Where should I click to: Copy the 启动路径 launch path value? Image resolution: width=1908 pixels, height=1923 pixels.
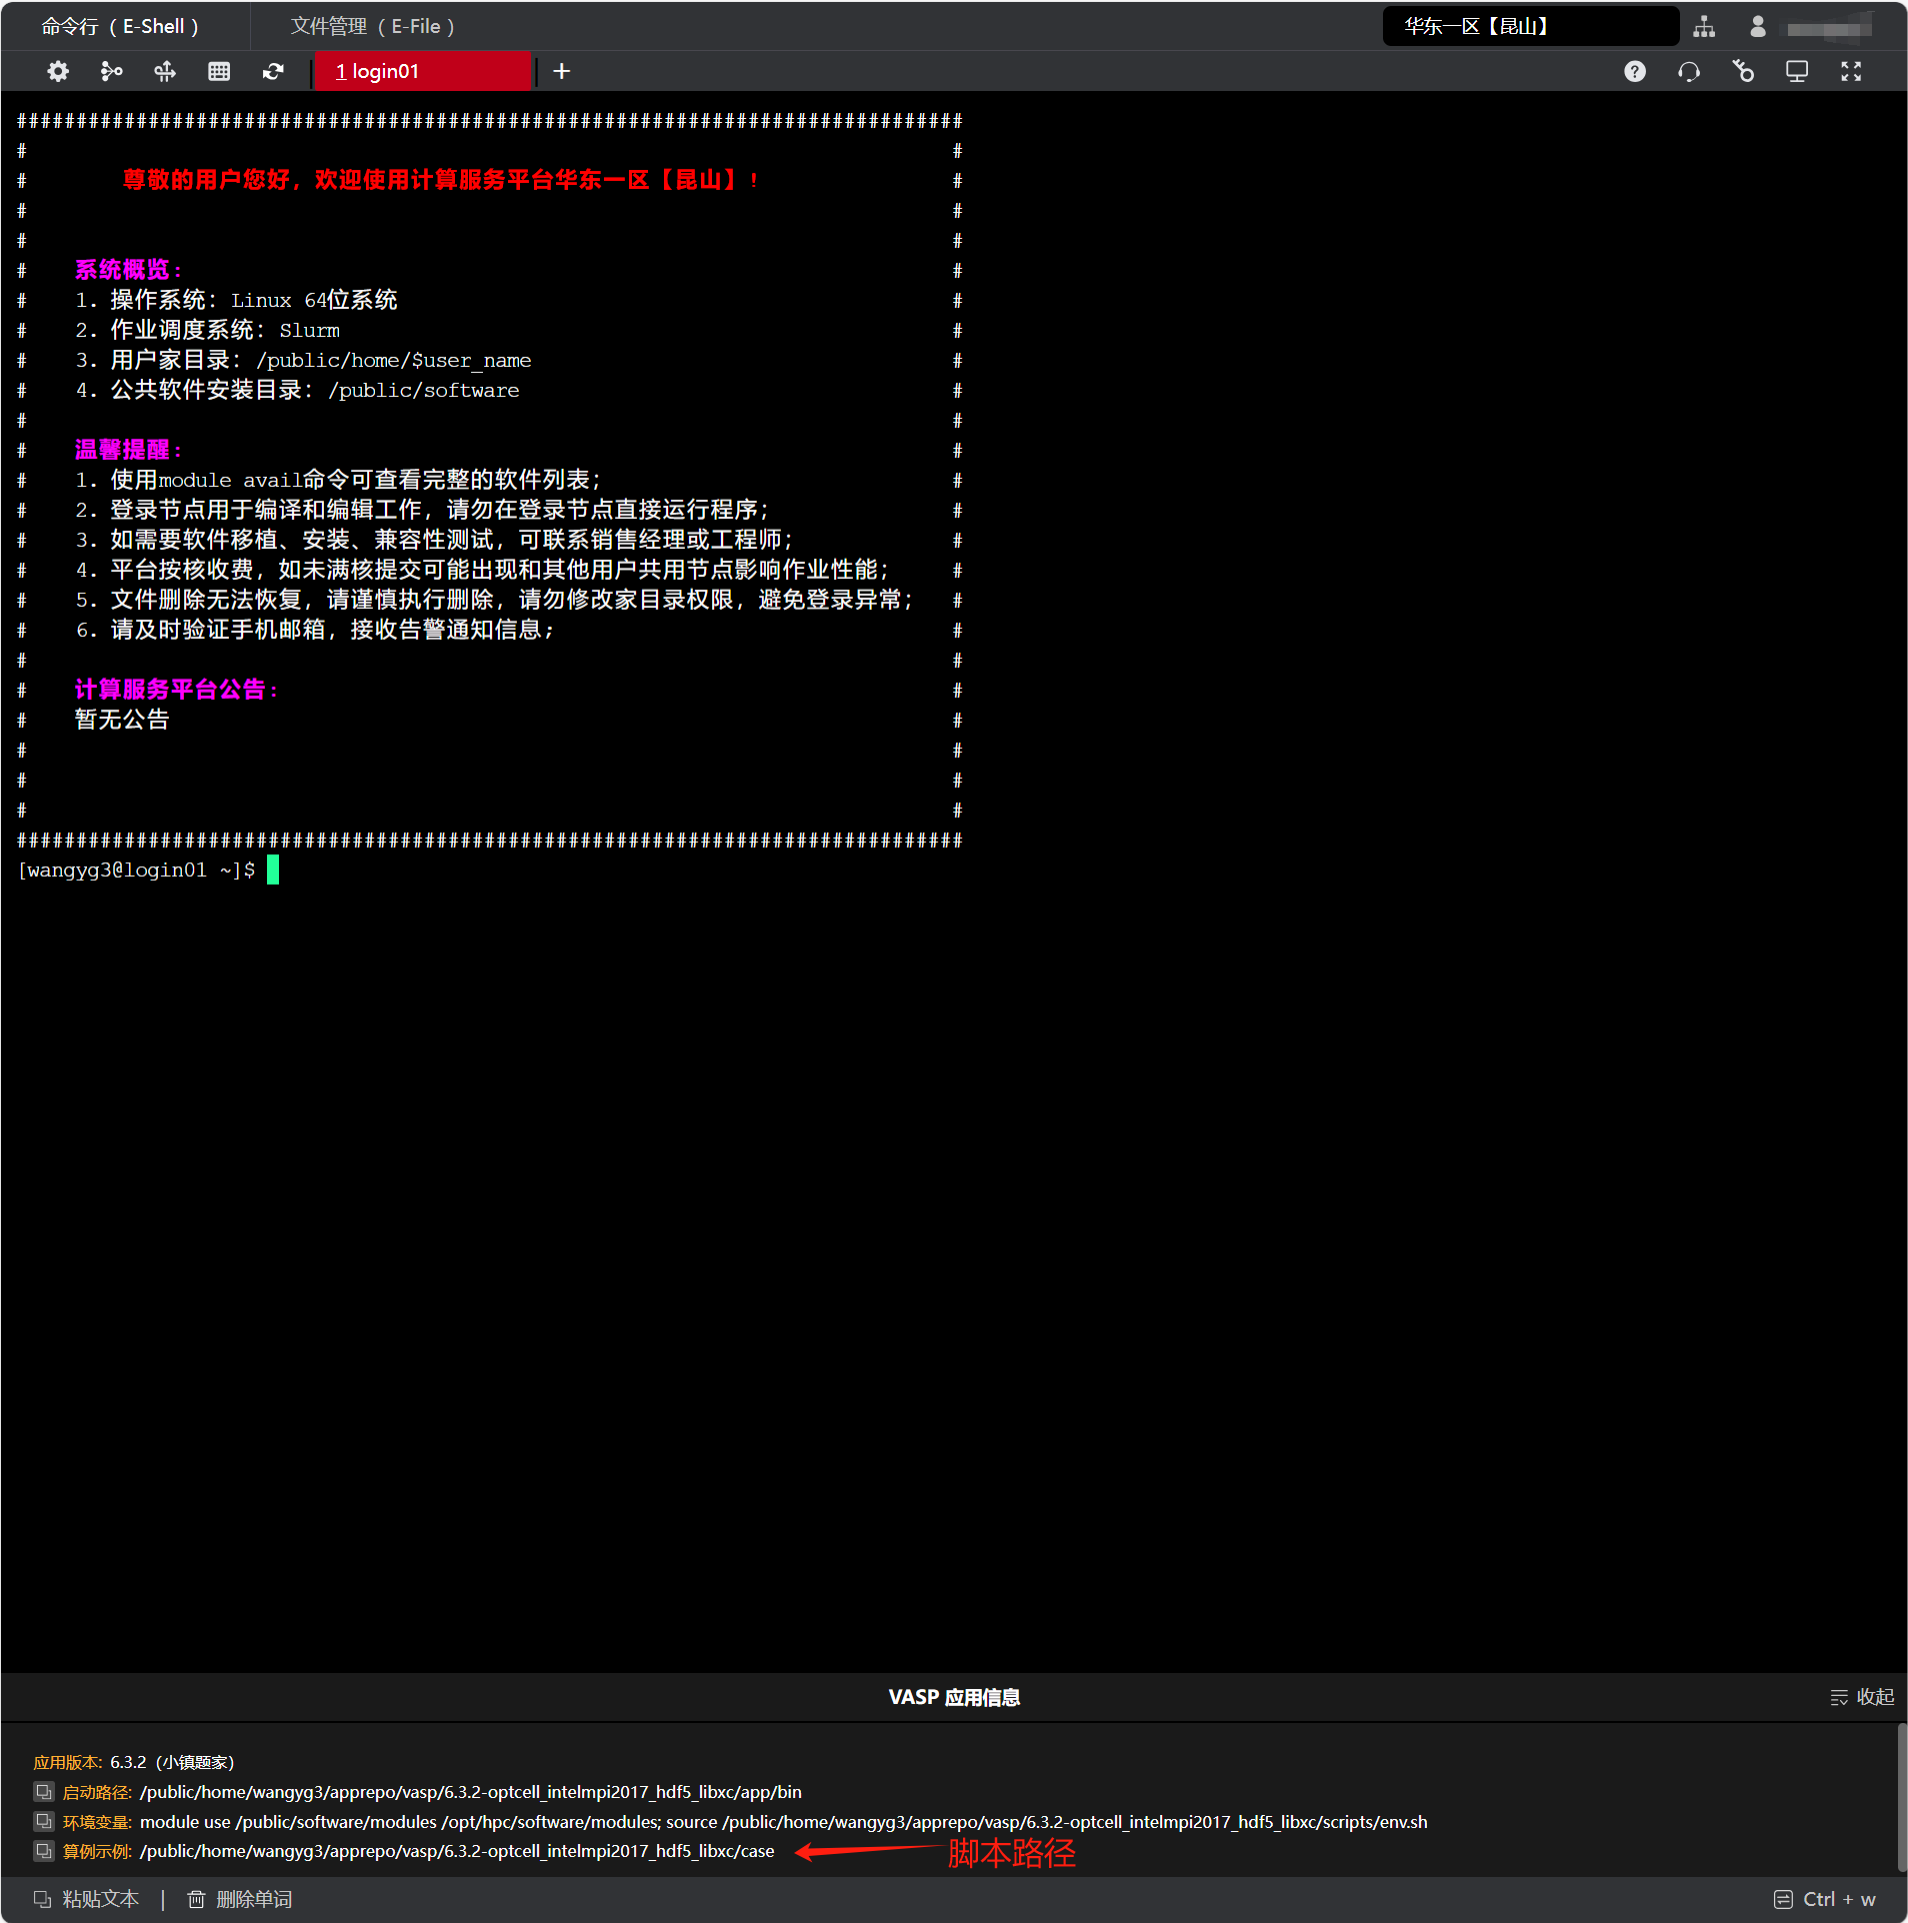(44, 1791)
